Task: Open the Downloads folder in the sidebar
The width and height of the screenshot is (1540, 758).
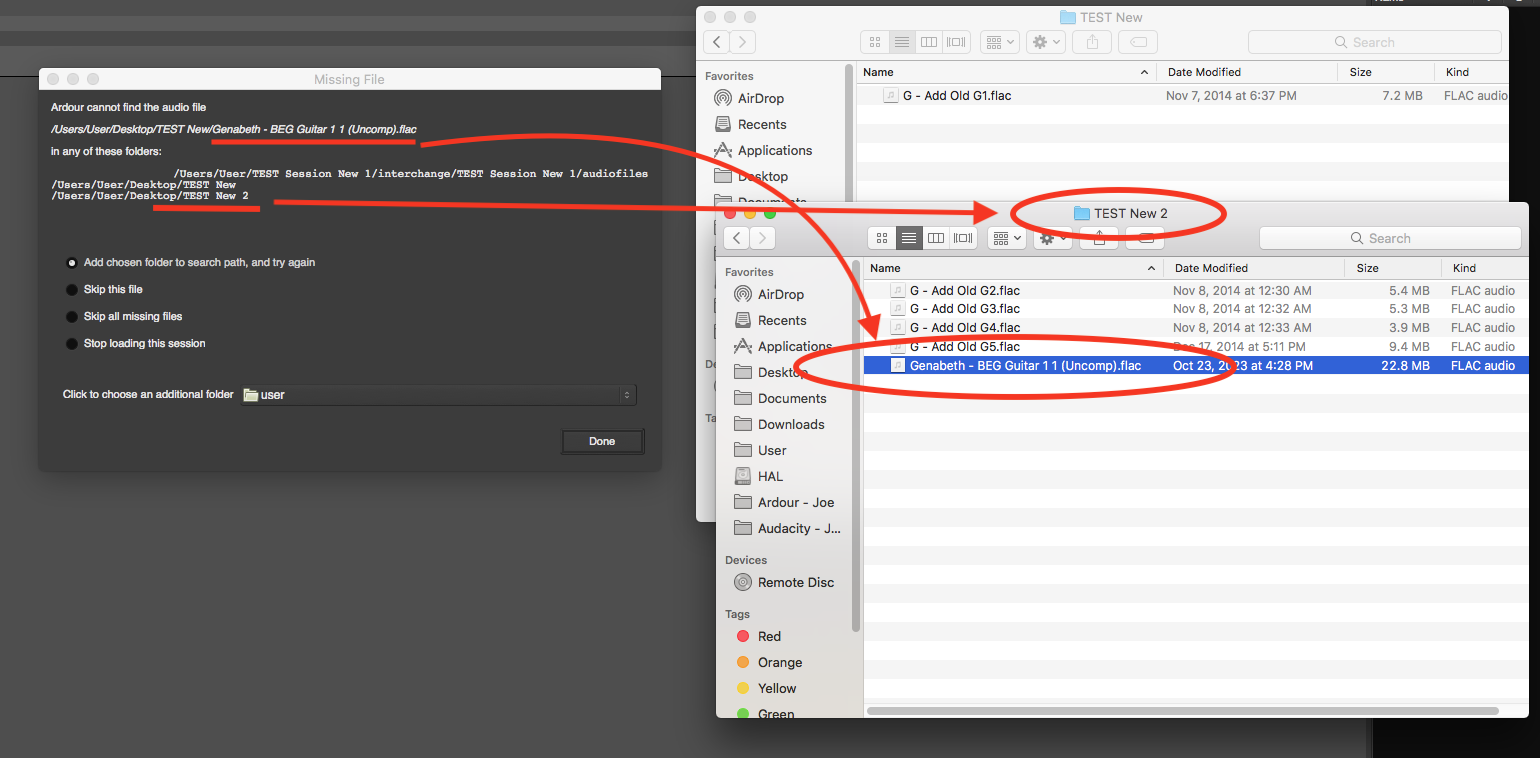Action: tap(790, 424)
